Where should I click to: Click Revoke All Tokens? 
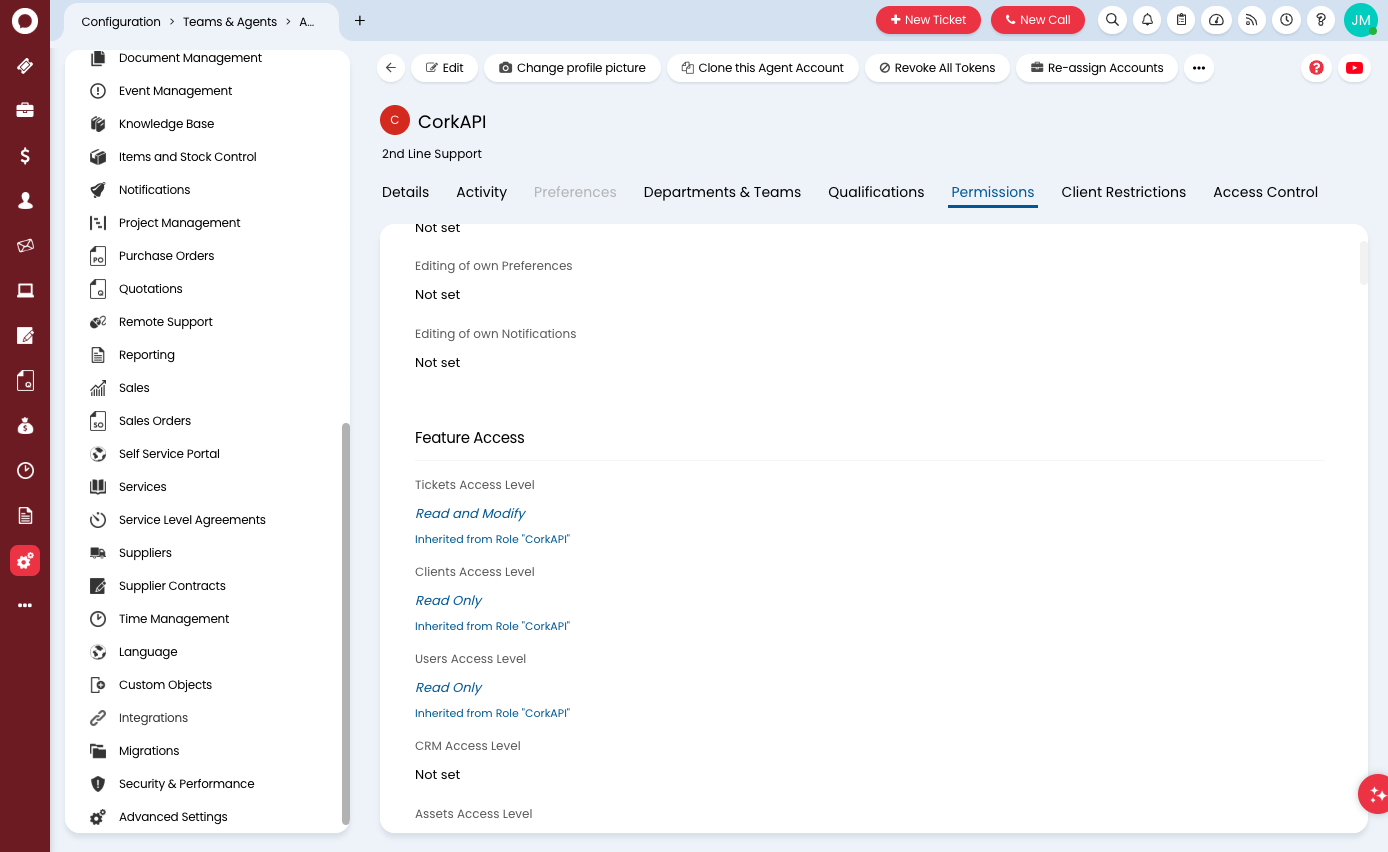(937, 68)
